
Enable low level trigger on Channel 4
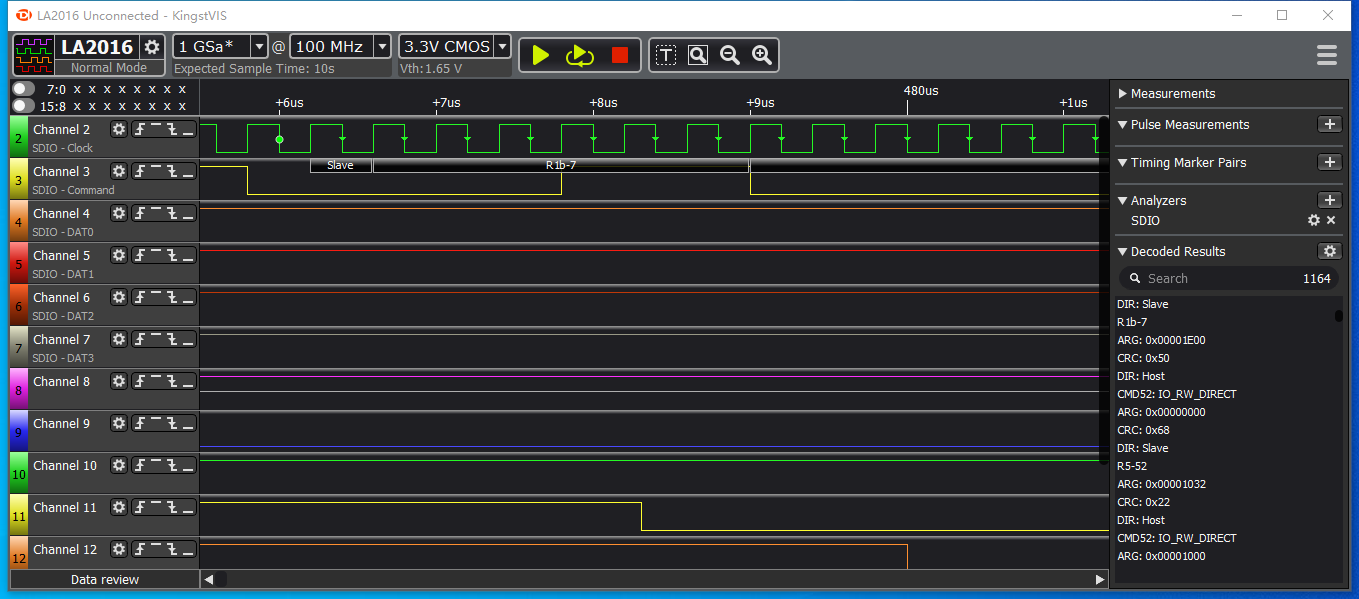point(186,213)
